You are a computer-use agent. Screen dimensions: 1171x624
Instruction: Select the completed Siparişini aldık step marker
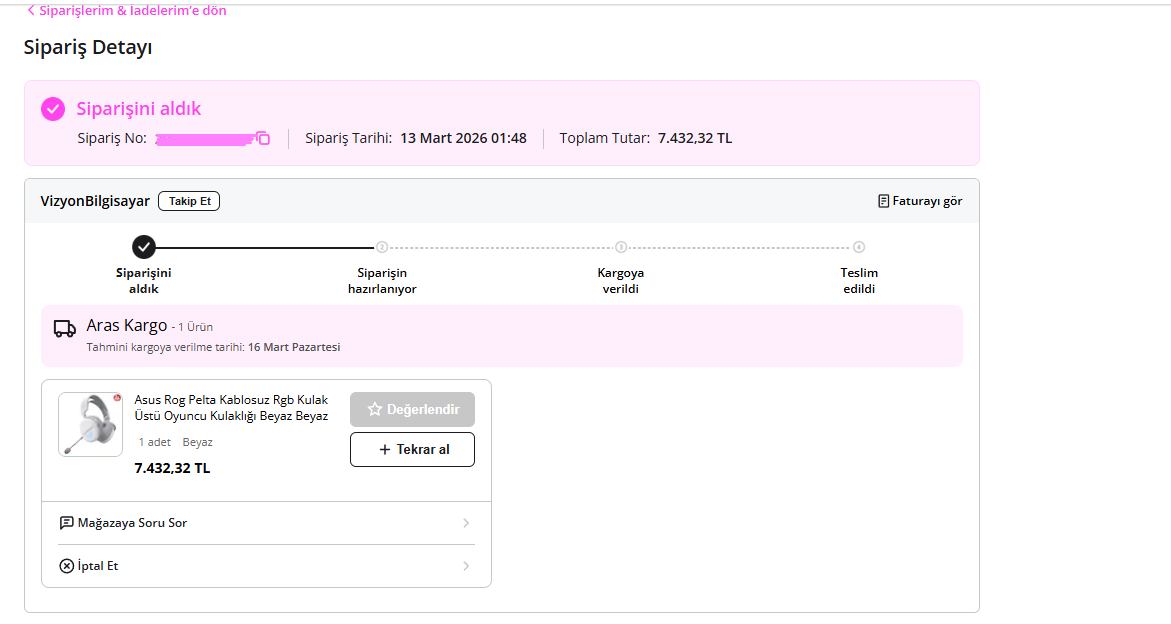tap(143, 247)
